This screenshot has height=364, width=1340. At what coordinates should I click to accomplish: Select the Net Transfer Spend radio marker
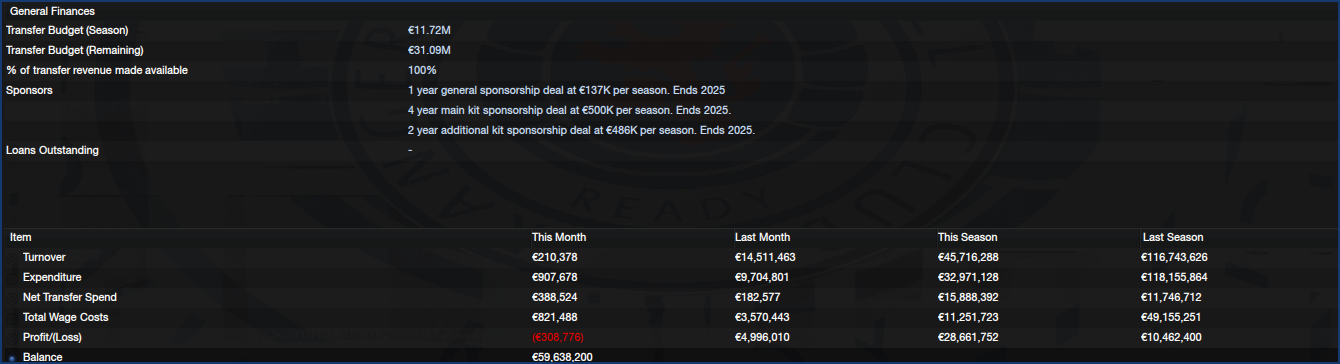tap(12, 297)
